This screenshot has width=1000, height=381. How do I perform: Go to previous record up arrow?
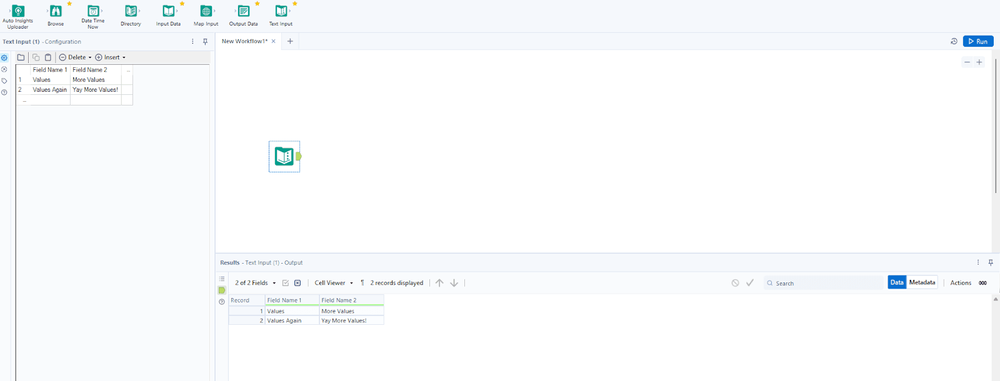pyautogui.click(x=439, y=283)
